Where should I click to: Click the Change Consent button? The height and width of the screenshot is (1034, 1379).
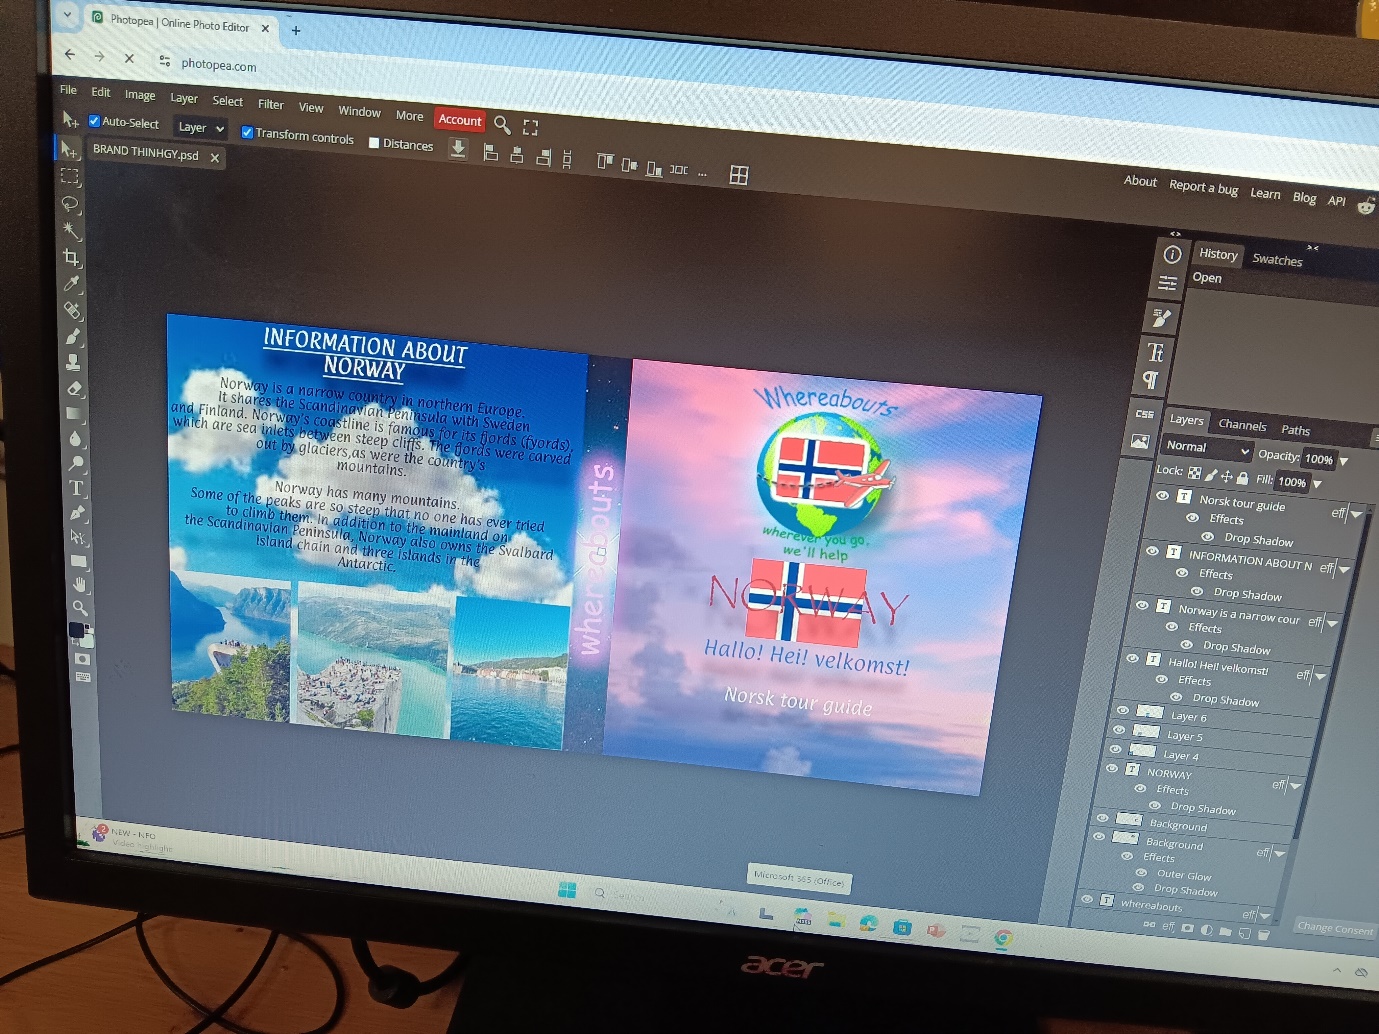[x=1335, y=928]
